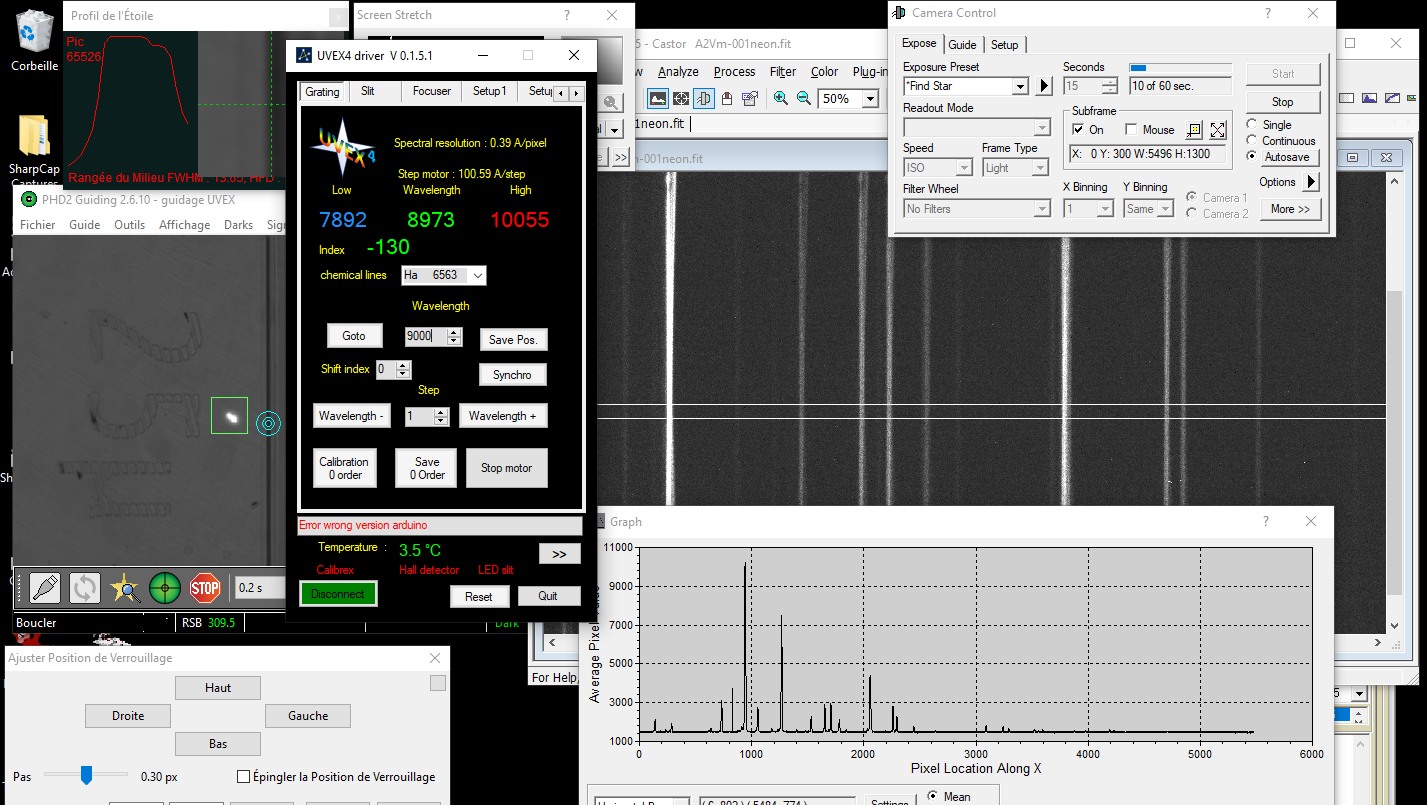Screen dimensions: 1427x805
Task: Switch to the Focuser tab in UVEX4 driver
Action: point(431,91)
